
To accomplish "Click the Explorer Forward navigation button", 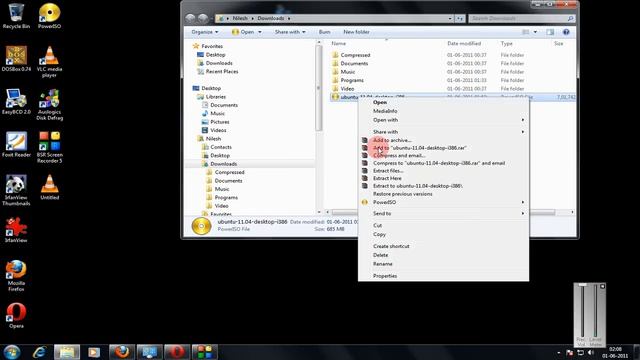I will pos(203,18).
